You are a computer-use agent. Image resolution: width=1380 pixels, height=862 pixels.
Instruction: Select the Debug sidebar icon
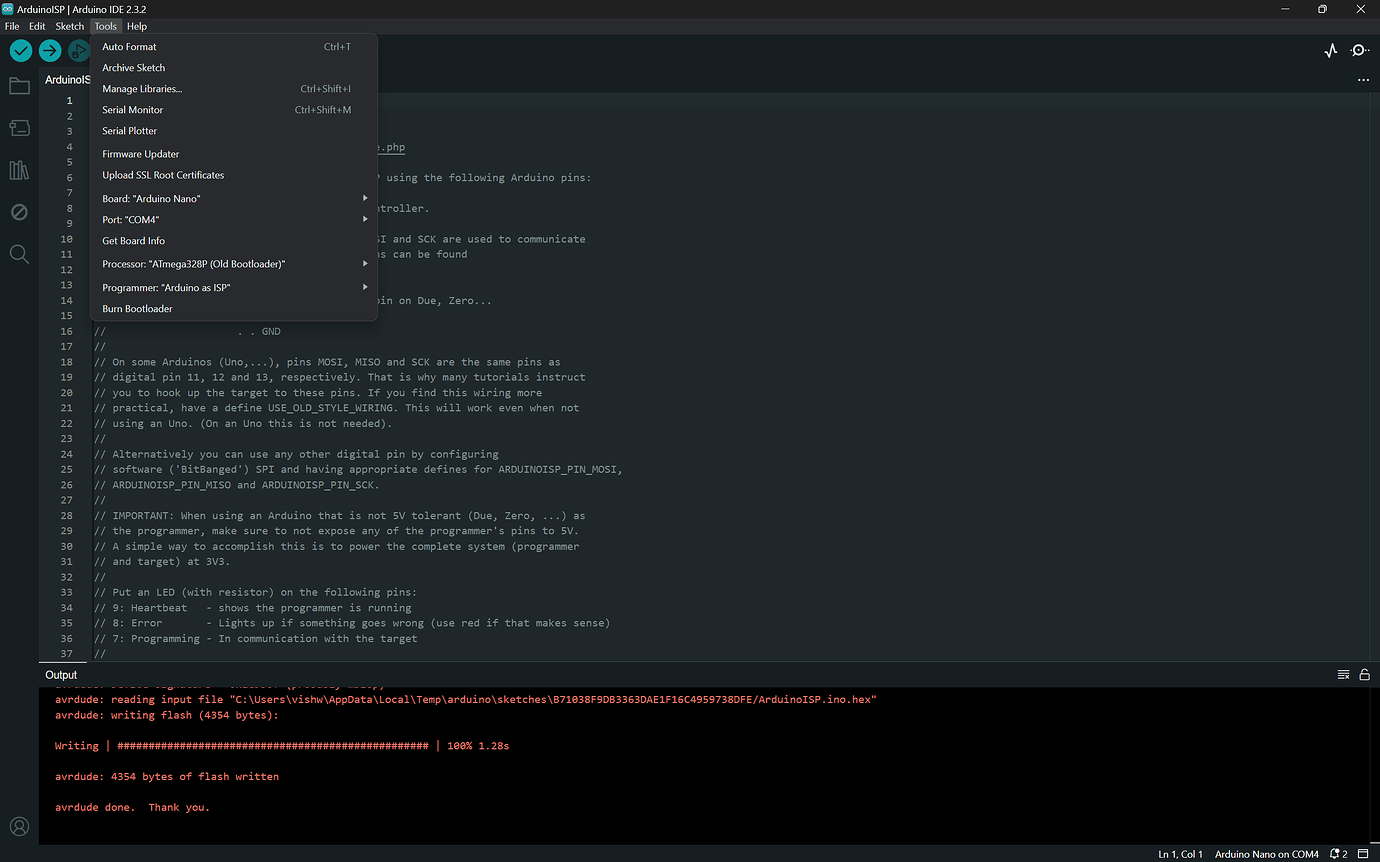pos(19,212)
